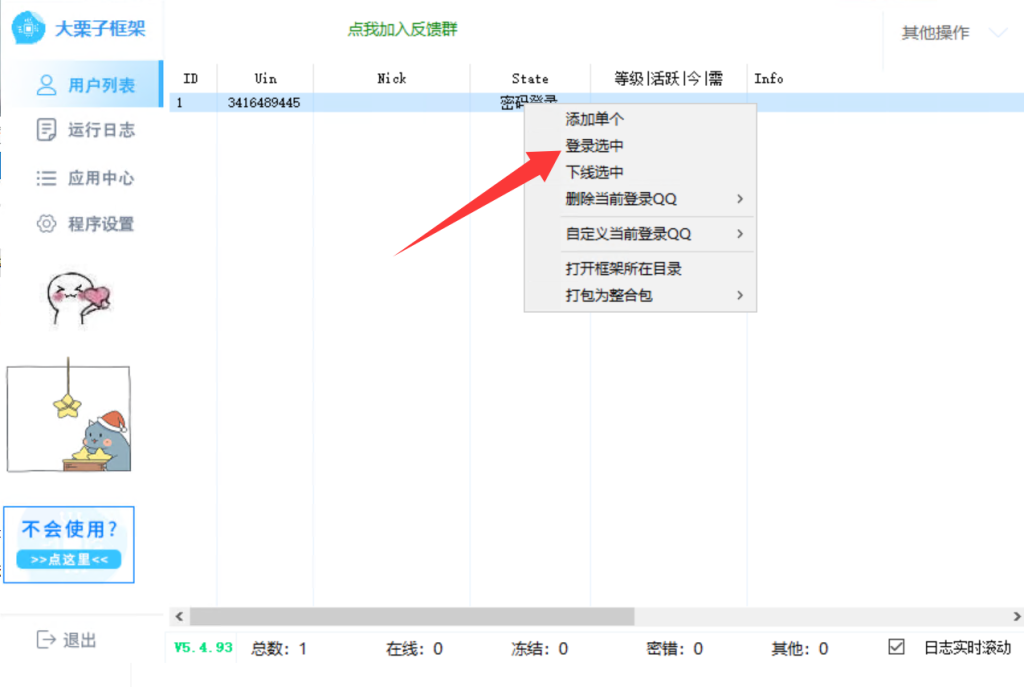Click 打开框架所在目录 menu item

coord(624,269)
